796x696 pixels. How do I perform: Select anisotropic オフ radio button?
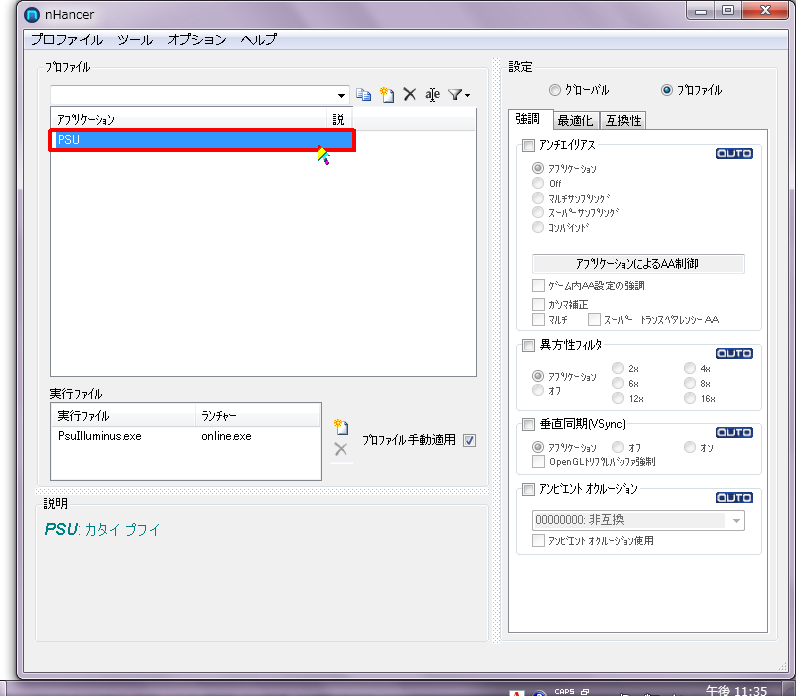tap(538, 390)
